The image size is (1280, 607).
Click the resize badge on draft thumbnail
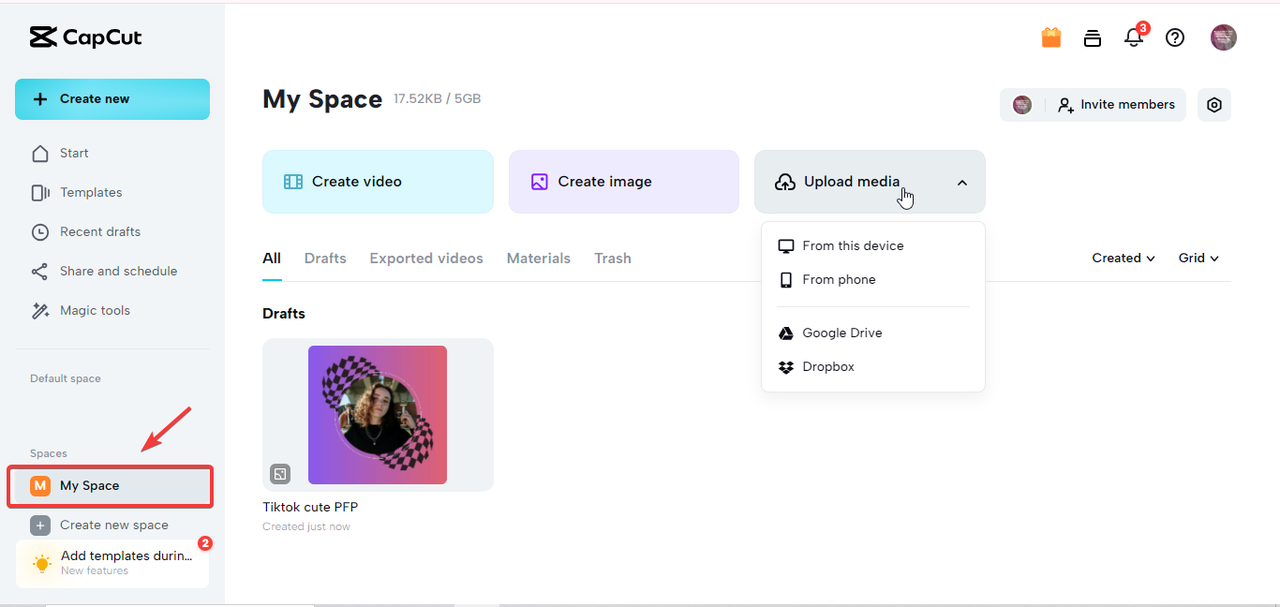pos(280,473)
